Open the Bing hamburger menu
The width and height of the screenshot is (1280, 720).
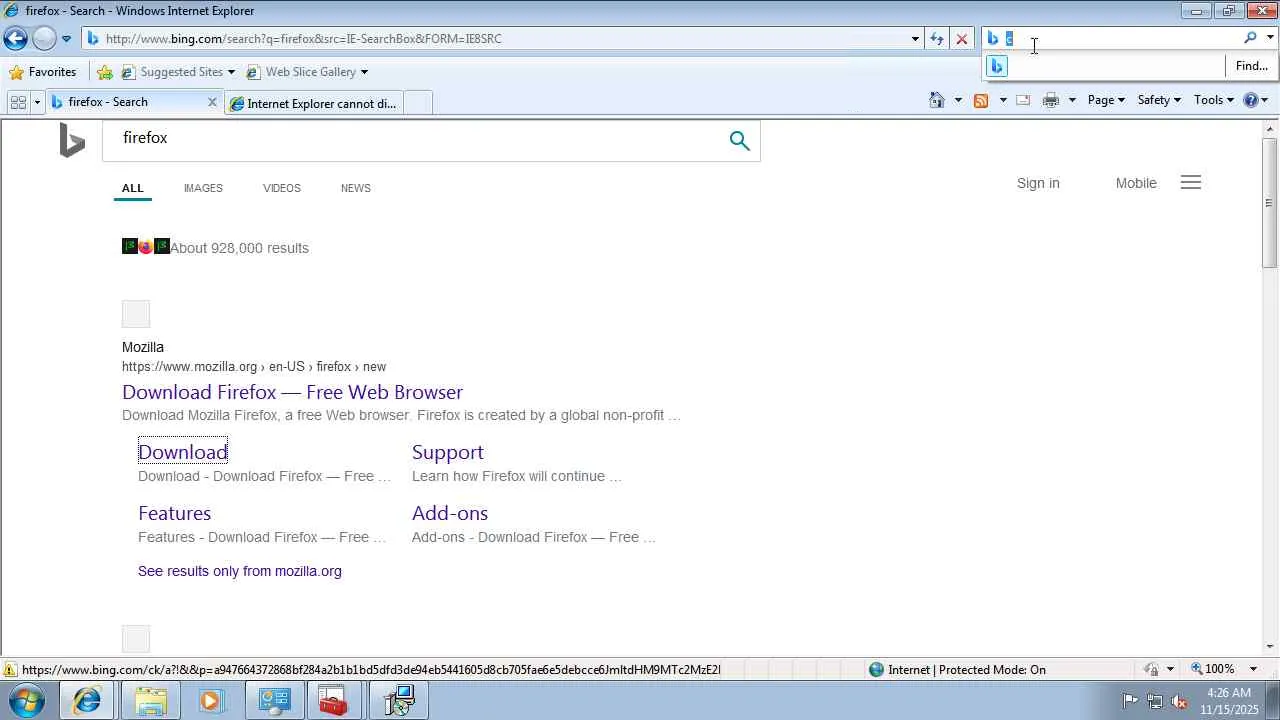click(1191, 183)
